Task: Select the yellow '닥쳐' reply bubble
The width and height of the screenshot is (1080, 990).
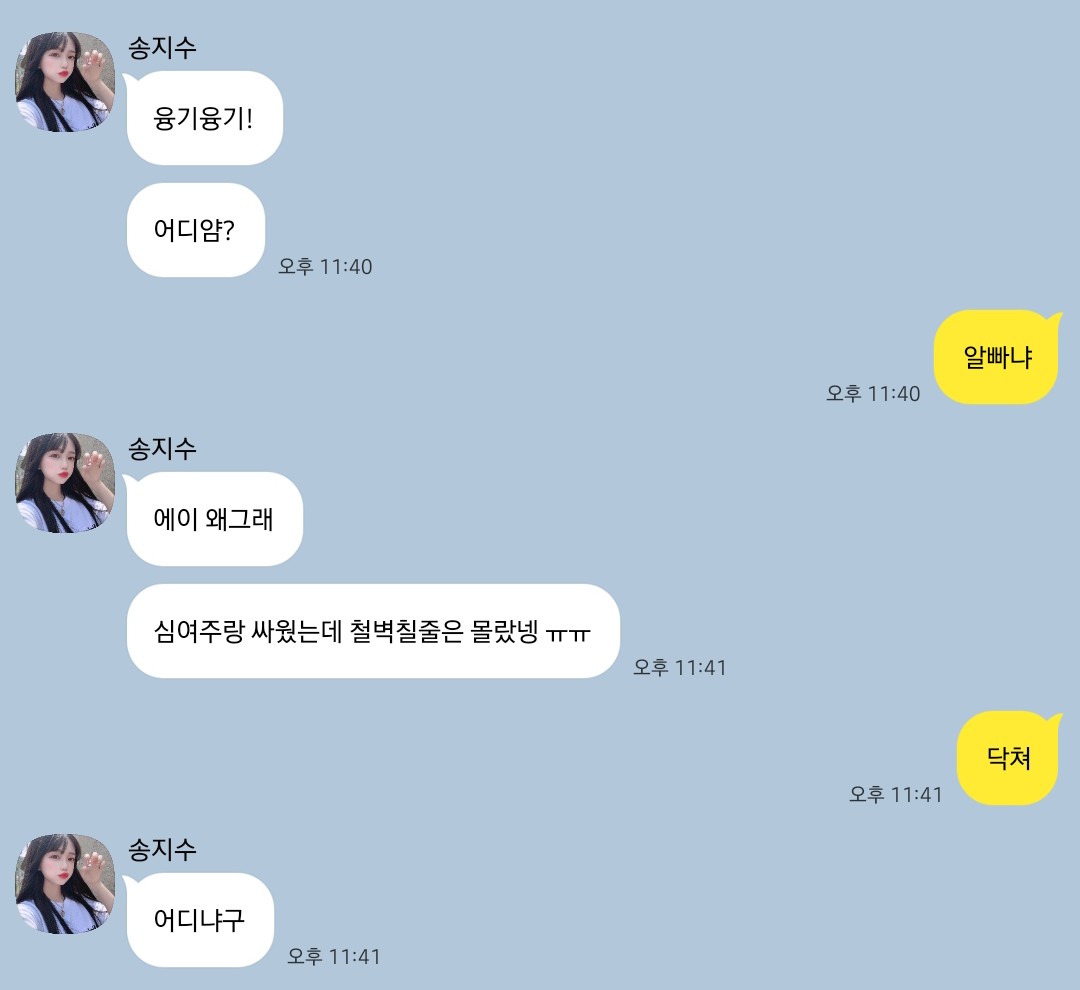Action: 1008,758
